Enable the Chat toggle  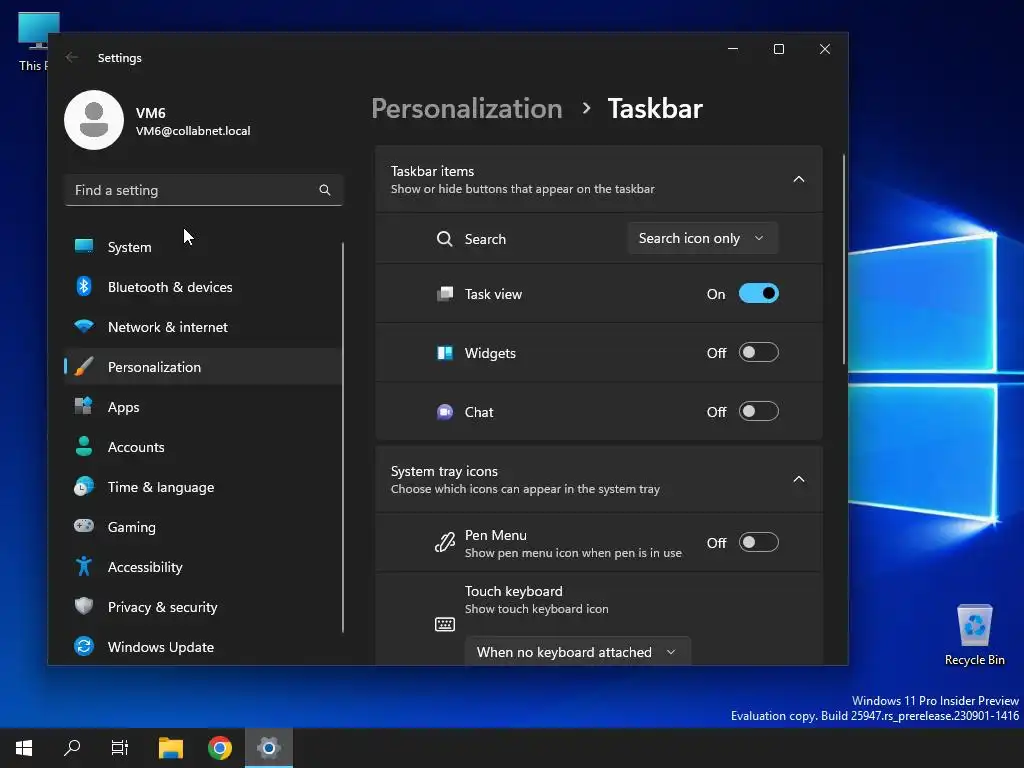click(x=758, y=411)
